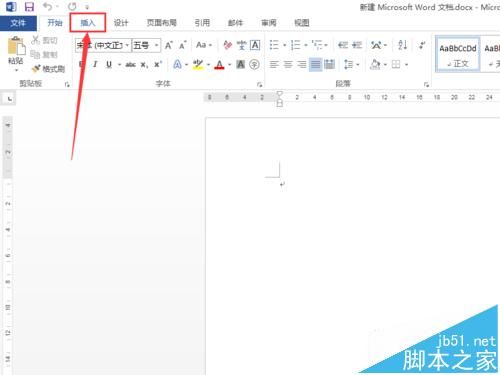The image size is (500, 375).
Task: Click the 复制 copy button
Action: pyautogui.click(x=44, y=54)
